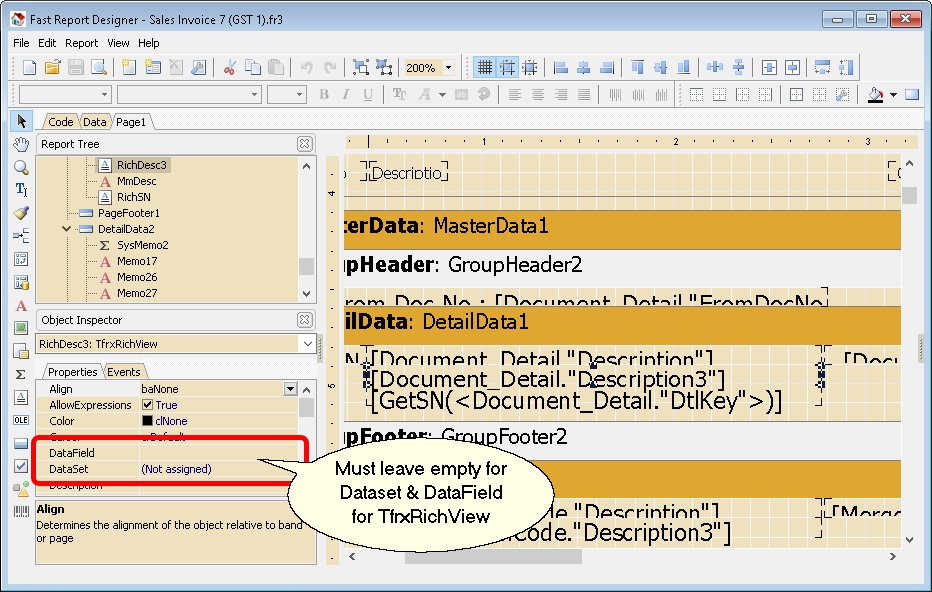Image resolution: width=932 pixels, height=592 pixels.
Task: Click the clNone color swatch
Action: 147,421
